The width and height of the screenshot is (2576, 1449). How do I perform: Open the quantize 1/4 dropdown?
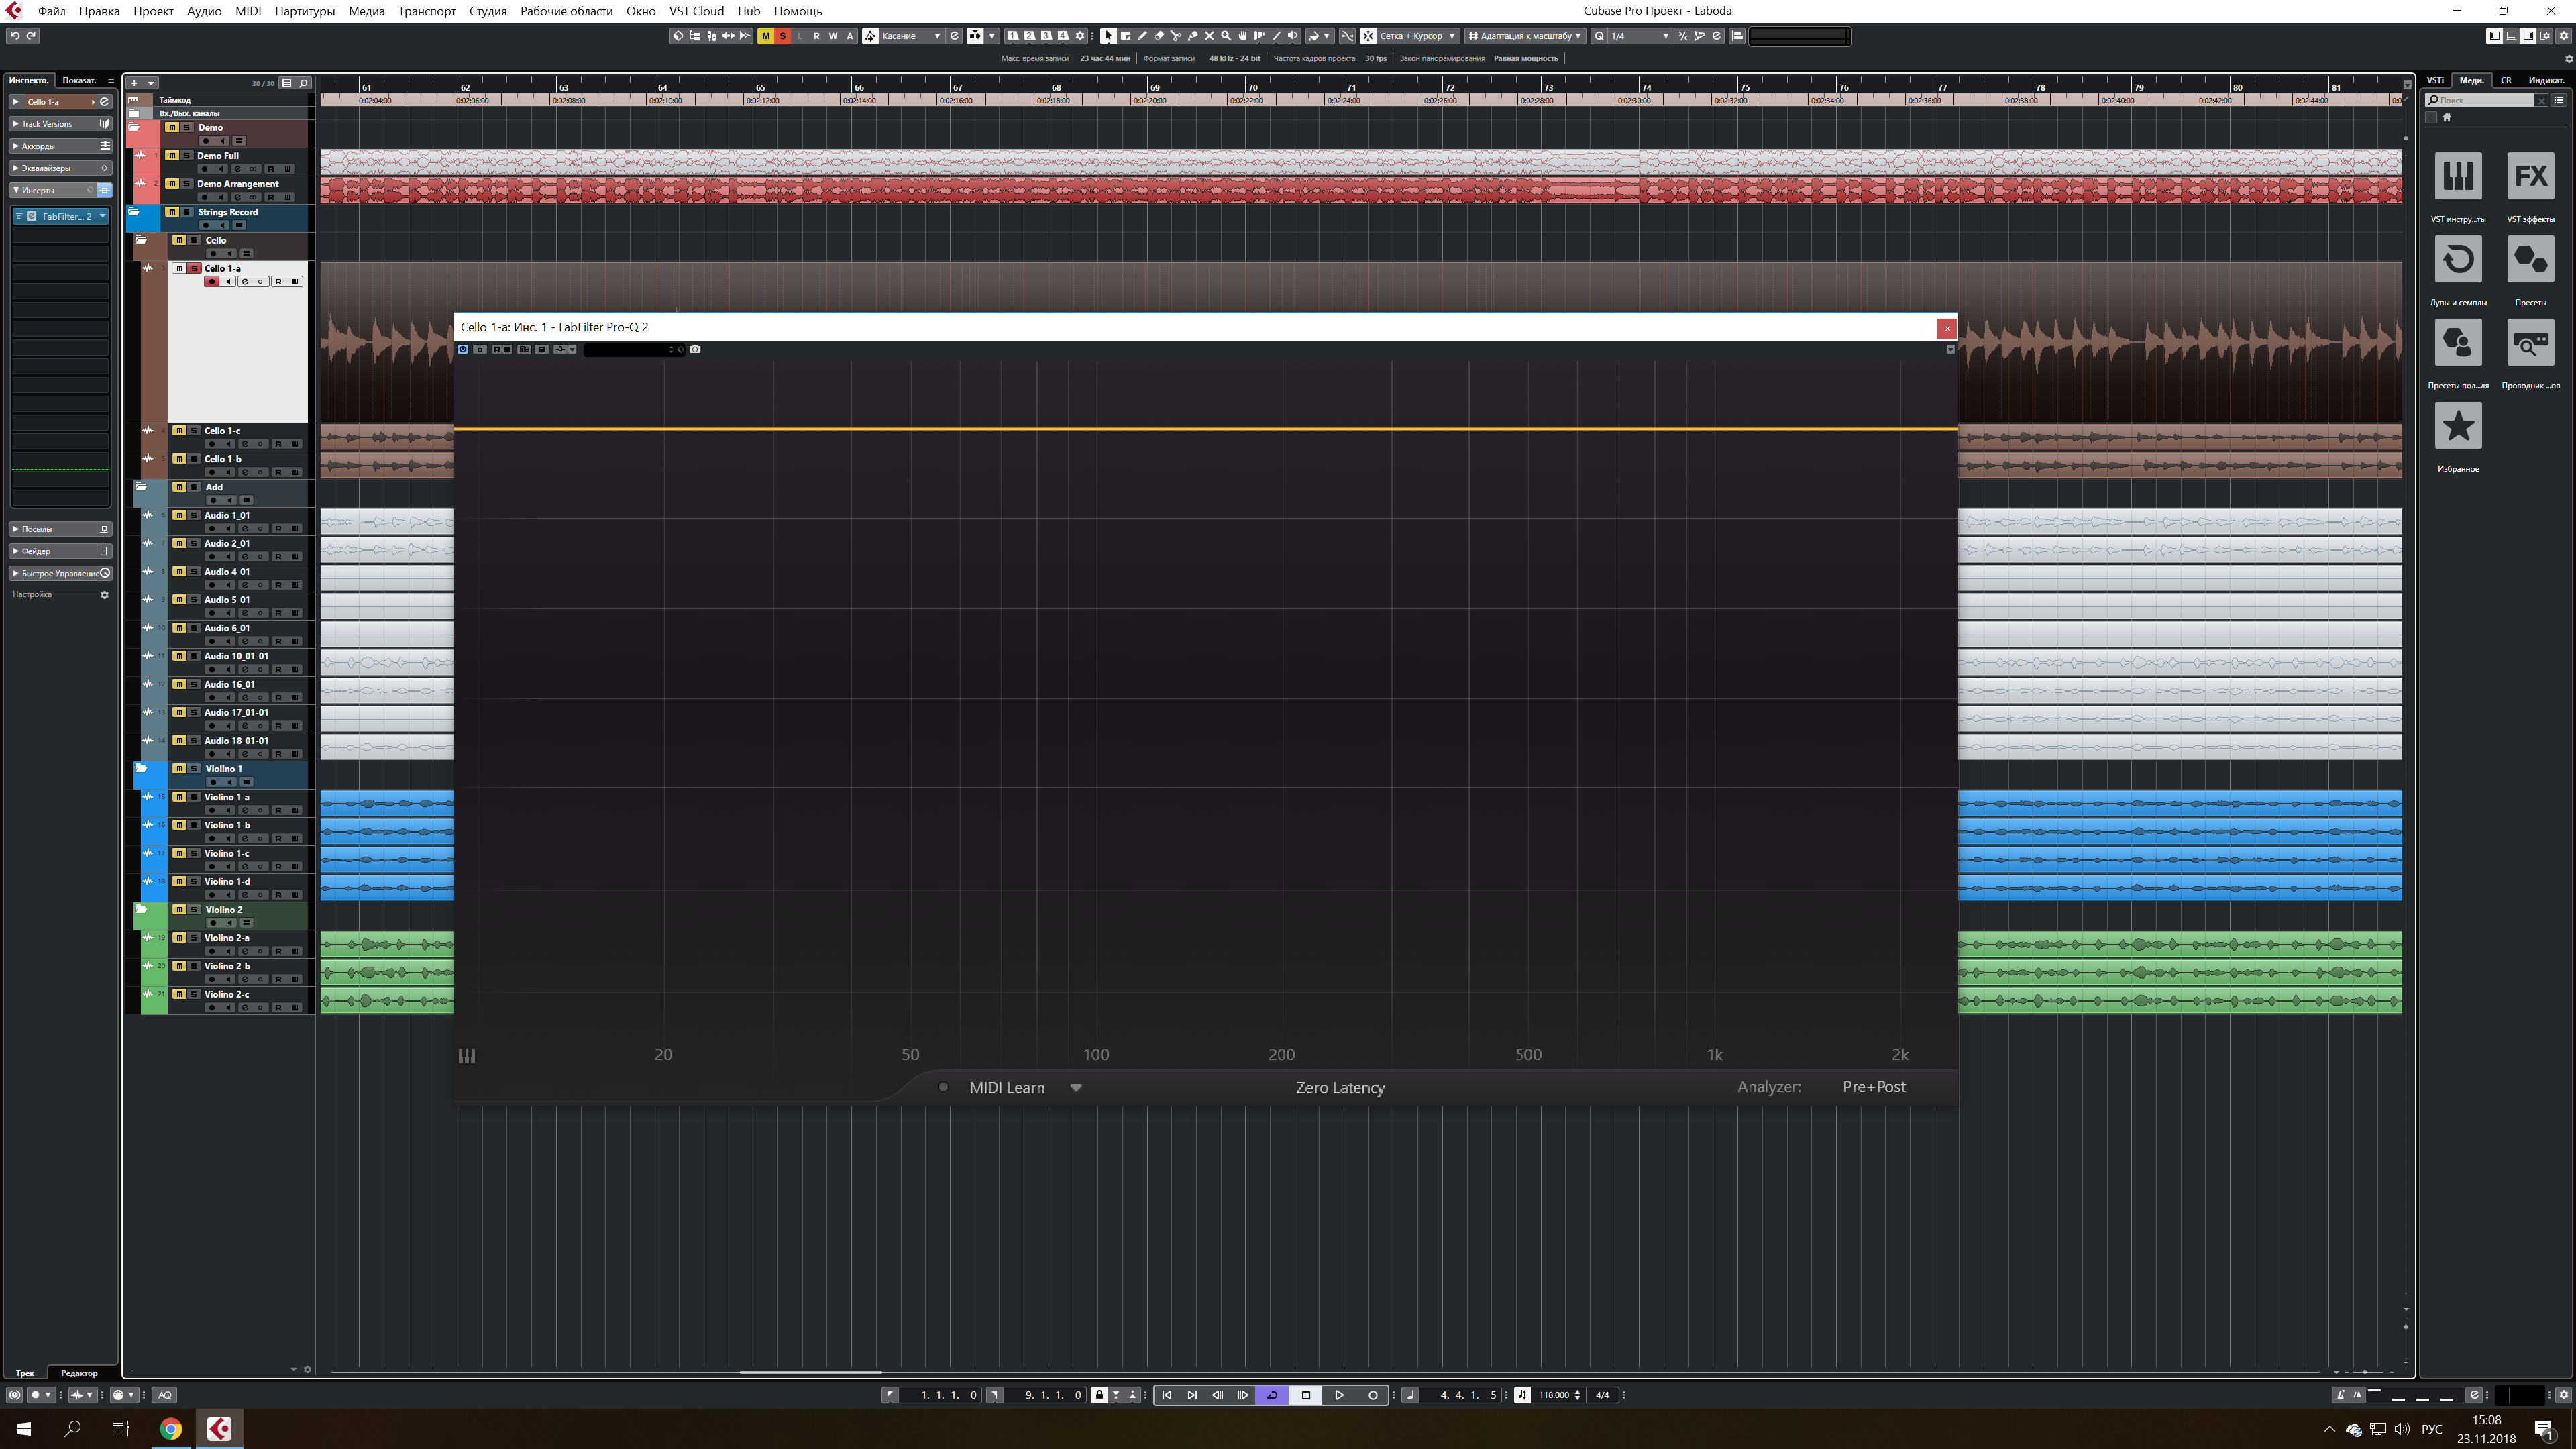pyautogui.click(x=1638, y=36)
